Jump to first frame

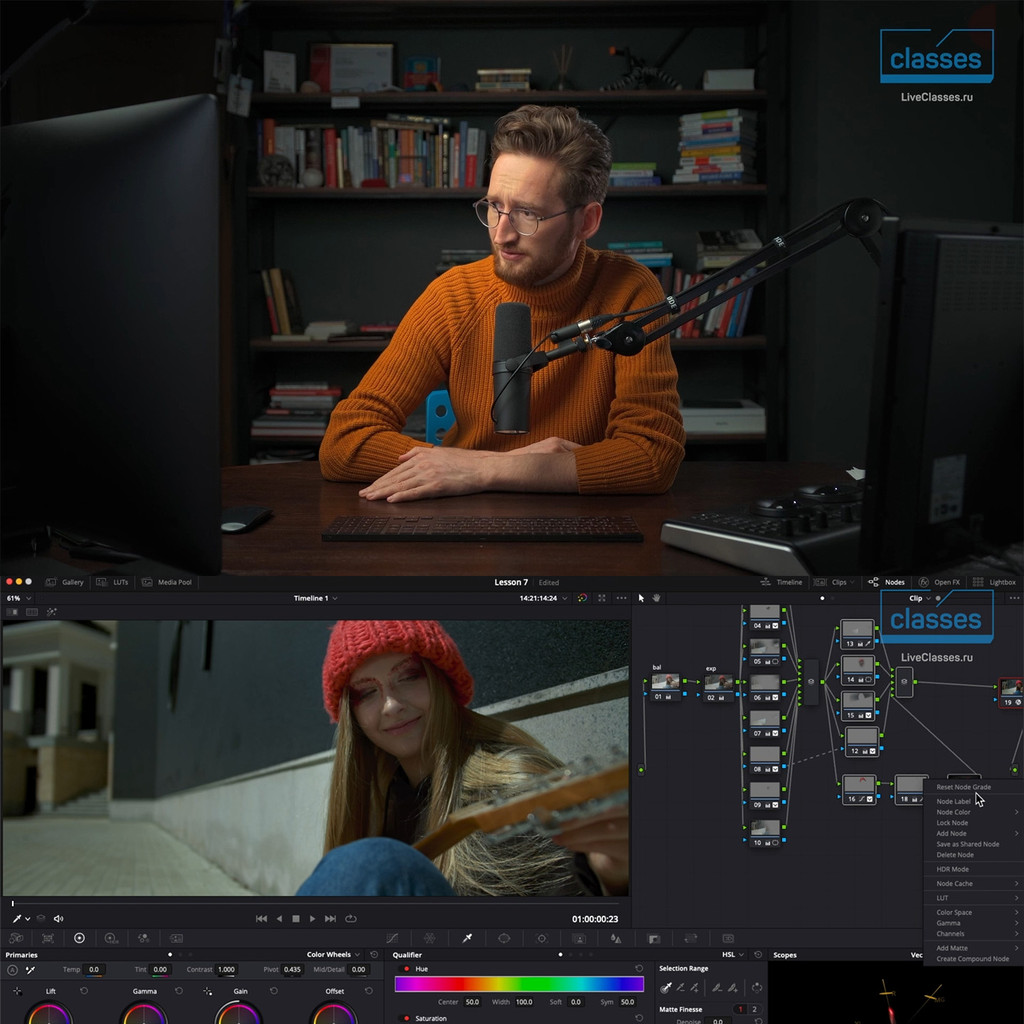261,918
